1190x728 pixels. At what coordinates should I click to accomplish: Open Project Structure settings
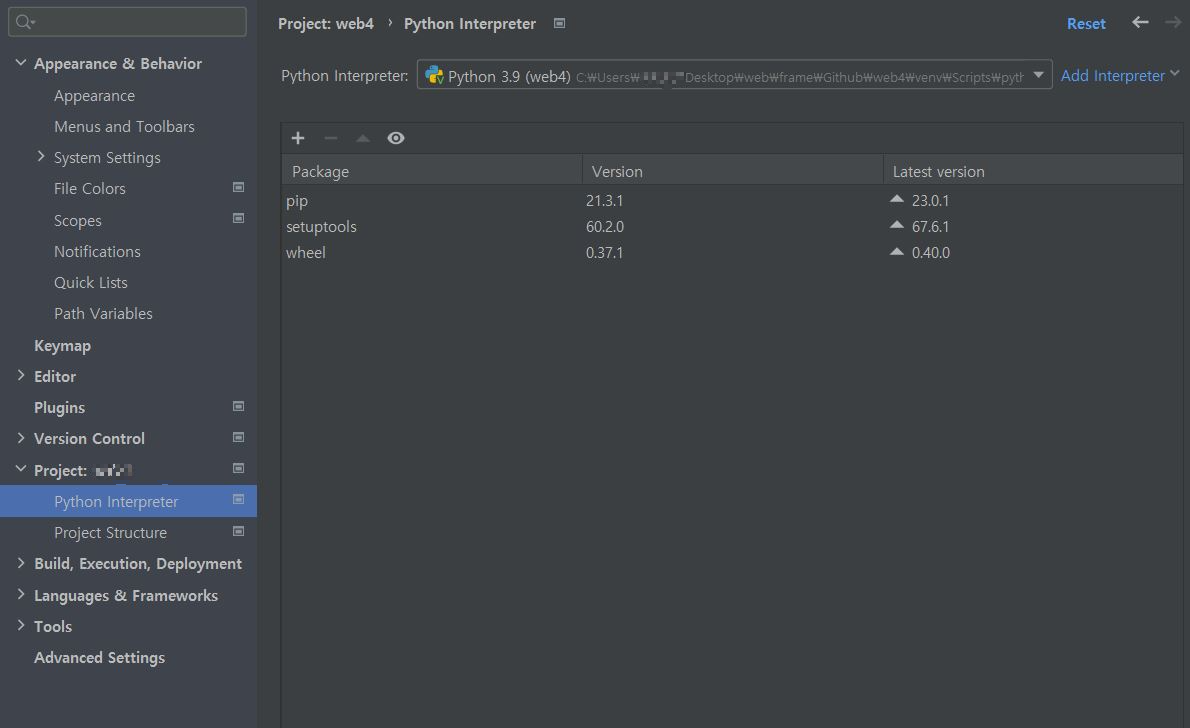110,533
